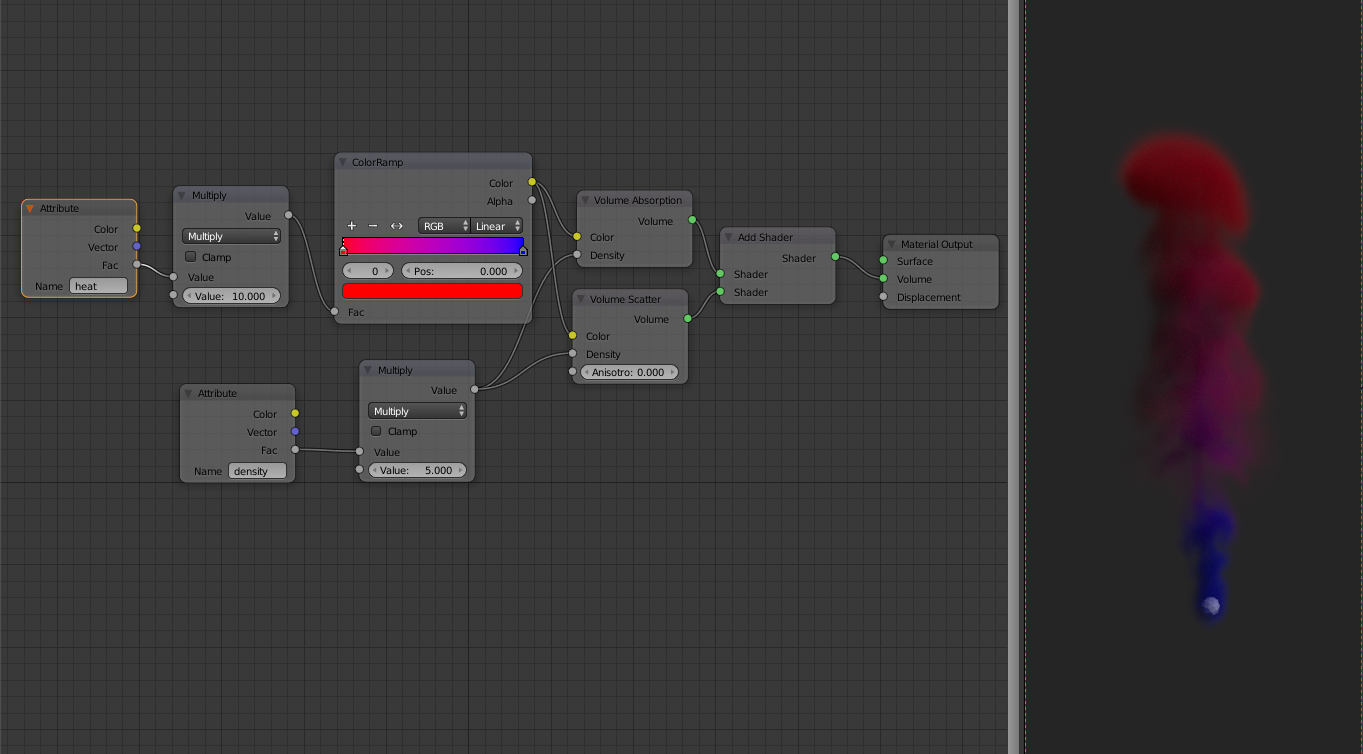Screen dimensions: 1363x754
Task: Click Material Output's Surface input socket
Action: (883, 260)
